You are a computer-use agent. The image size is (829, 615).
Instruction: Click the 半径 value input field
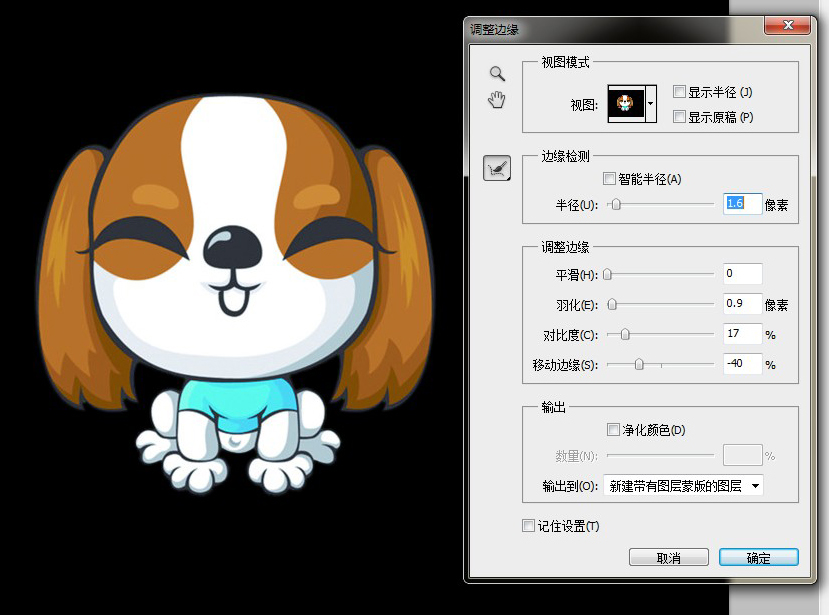point(742,204)
